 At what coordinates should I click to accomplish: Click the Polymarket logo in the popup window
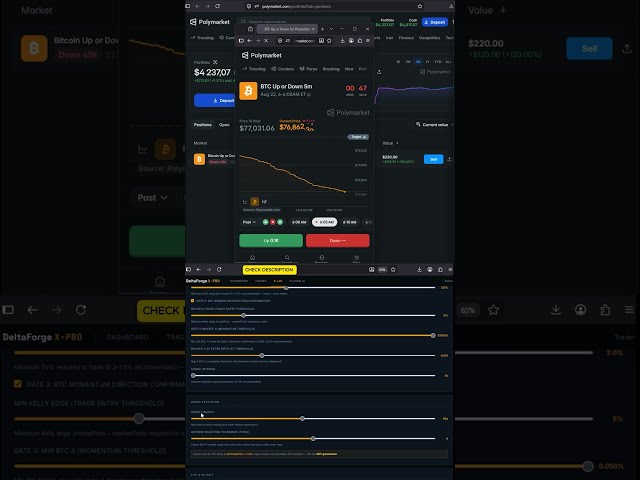pos(262,55)
